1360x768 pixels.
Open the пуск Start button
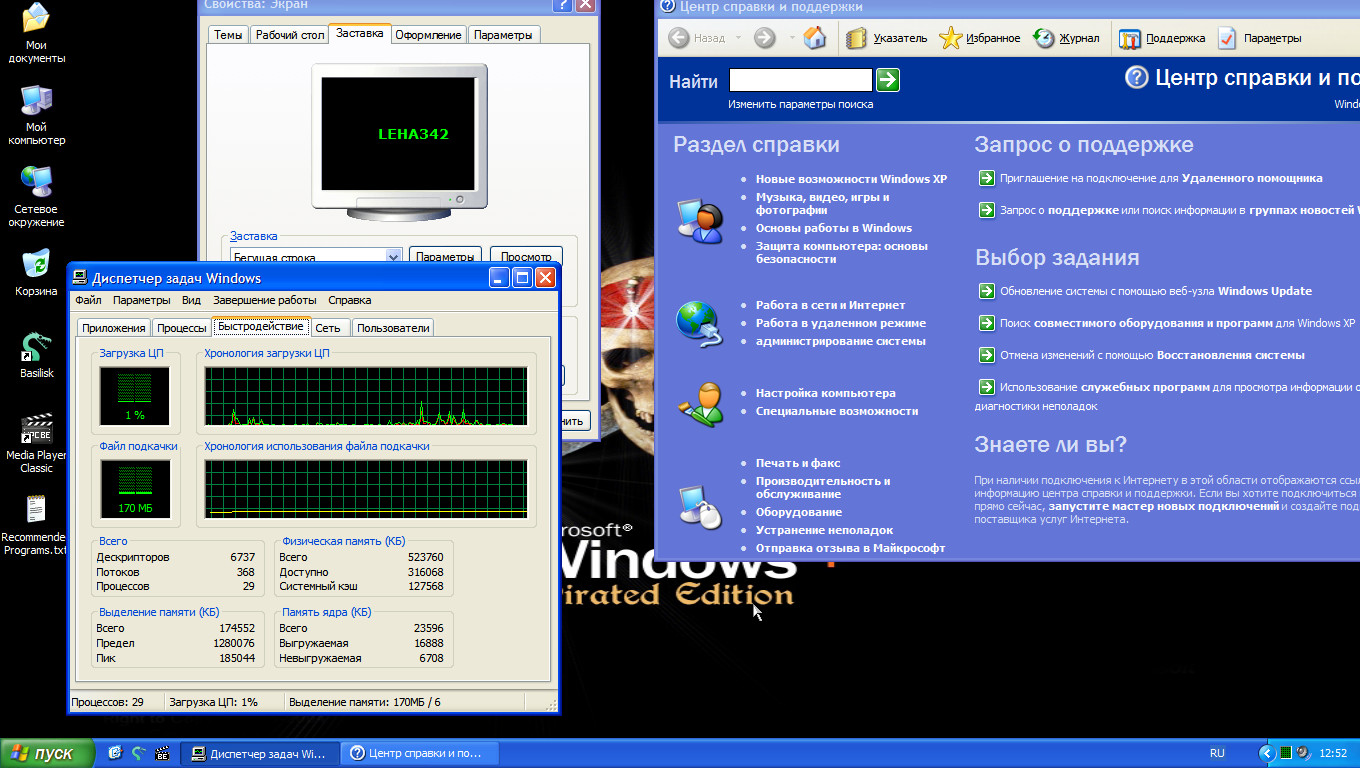pyautogui.click(x=47, y=753)
